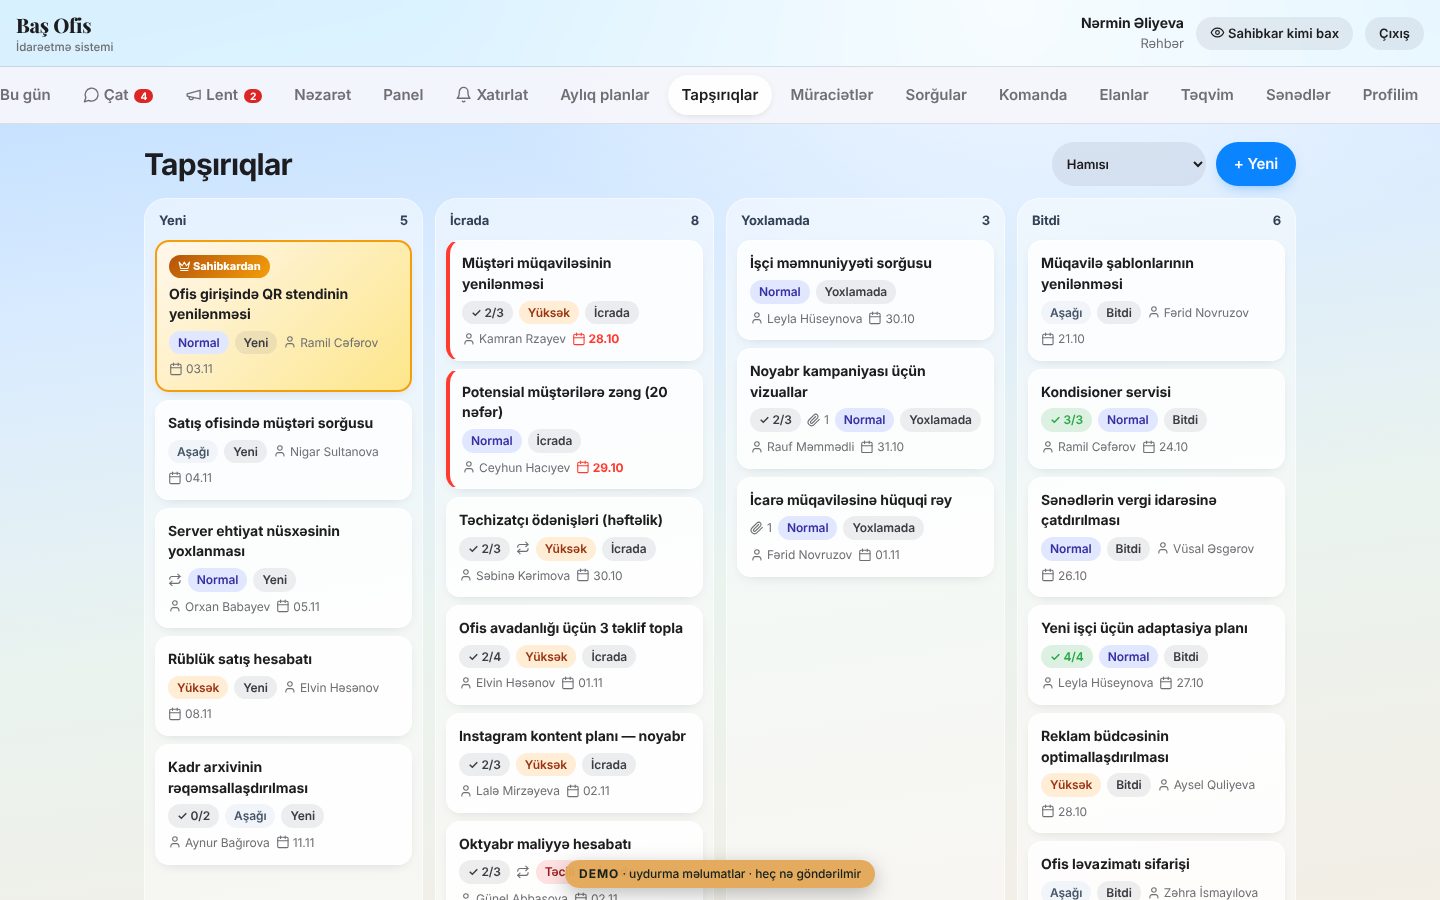Click the user name Nərmin Əliyeva

tap(1132, 23)
